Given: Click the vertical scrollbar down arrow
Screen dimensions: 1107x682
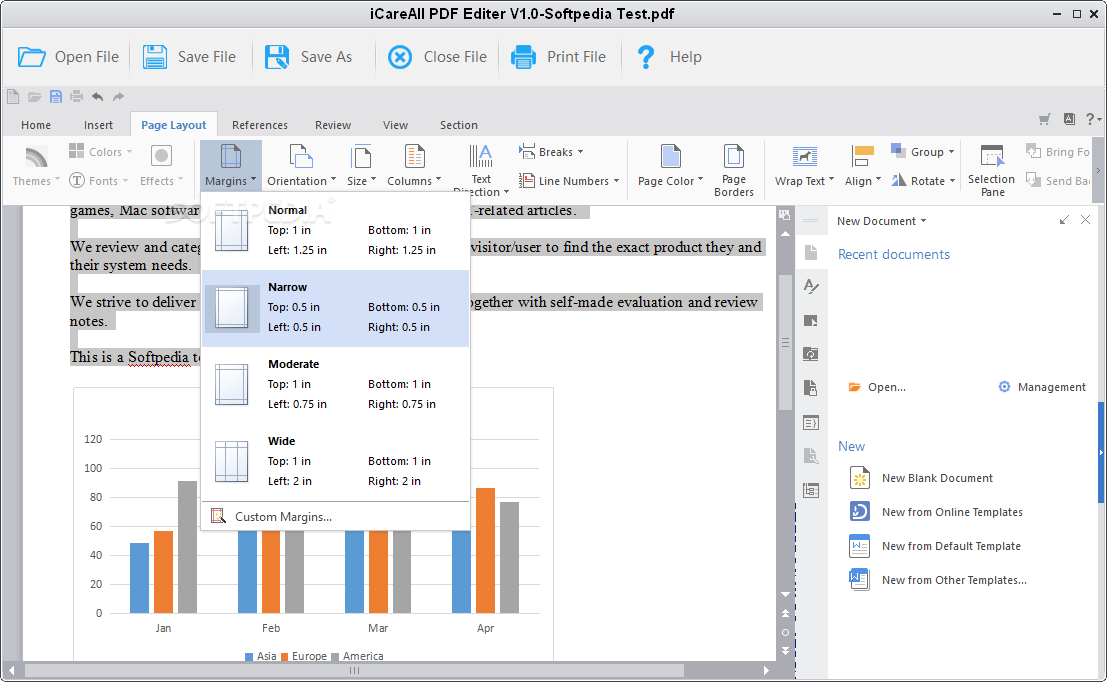Looking at the screenshot, I should click(785, 594).
